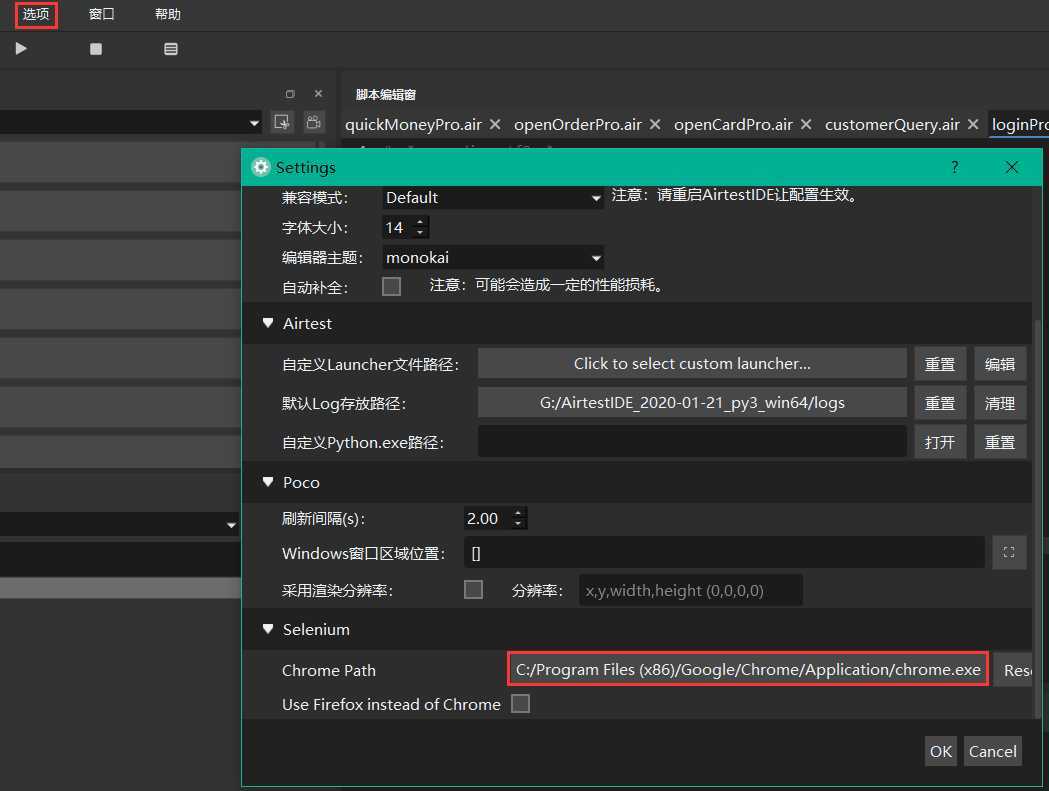The image size is (1049, 791).
Task: Click the font size value 14
Action: (x=397, y=228)
